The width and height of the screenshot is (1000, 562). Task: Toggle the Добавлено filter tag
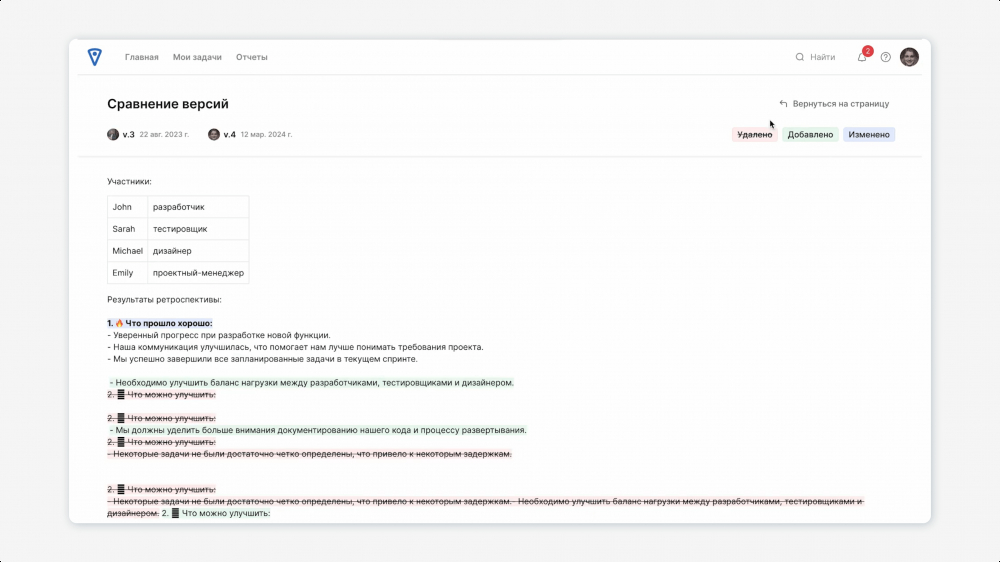[810, 135]
